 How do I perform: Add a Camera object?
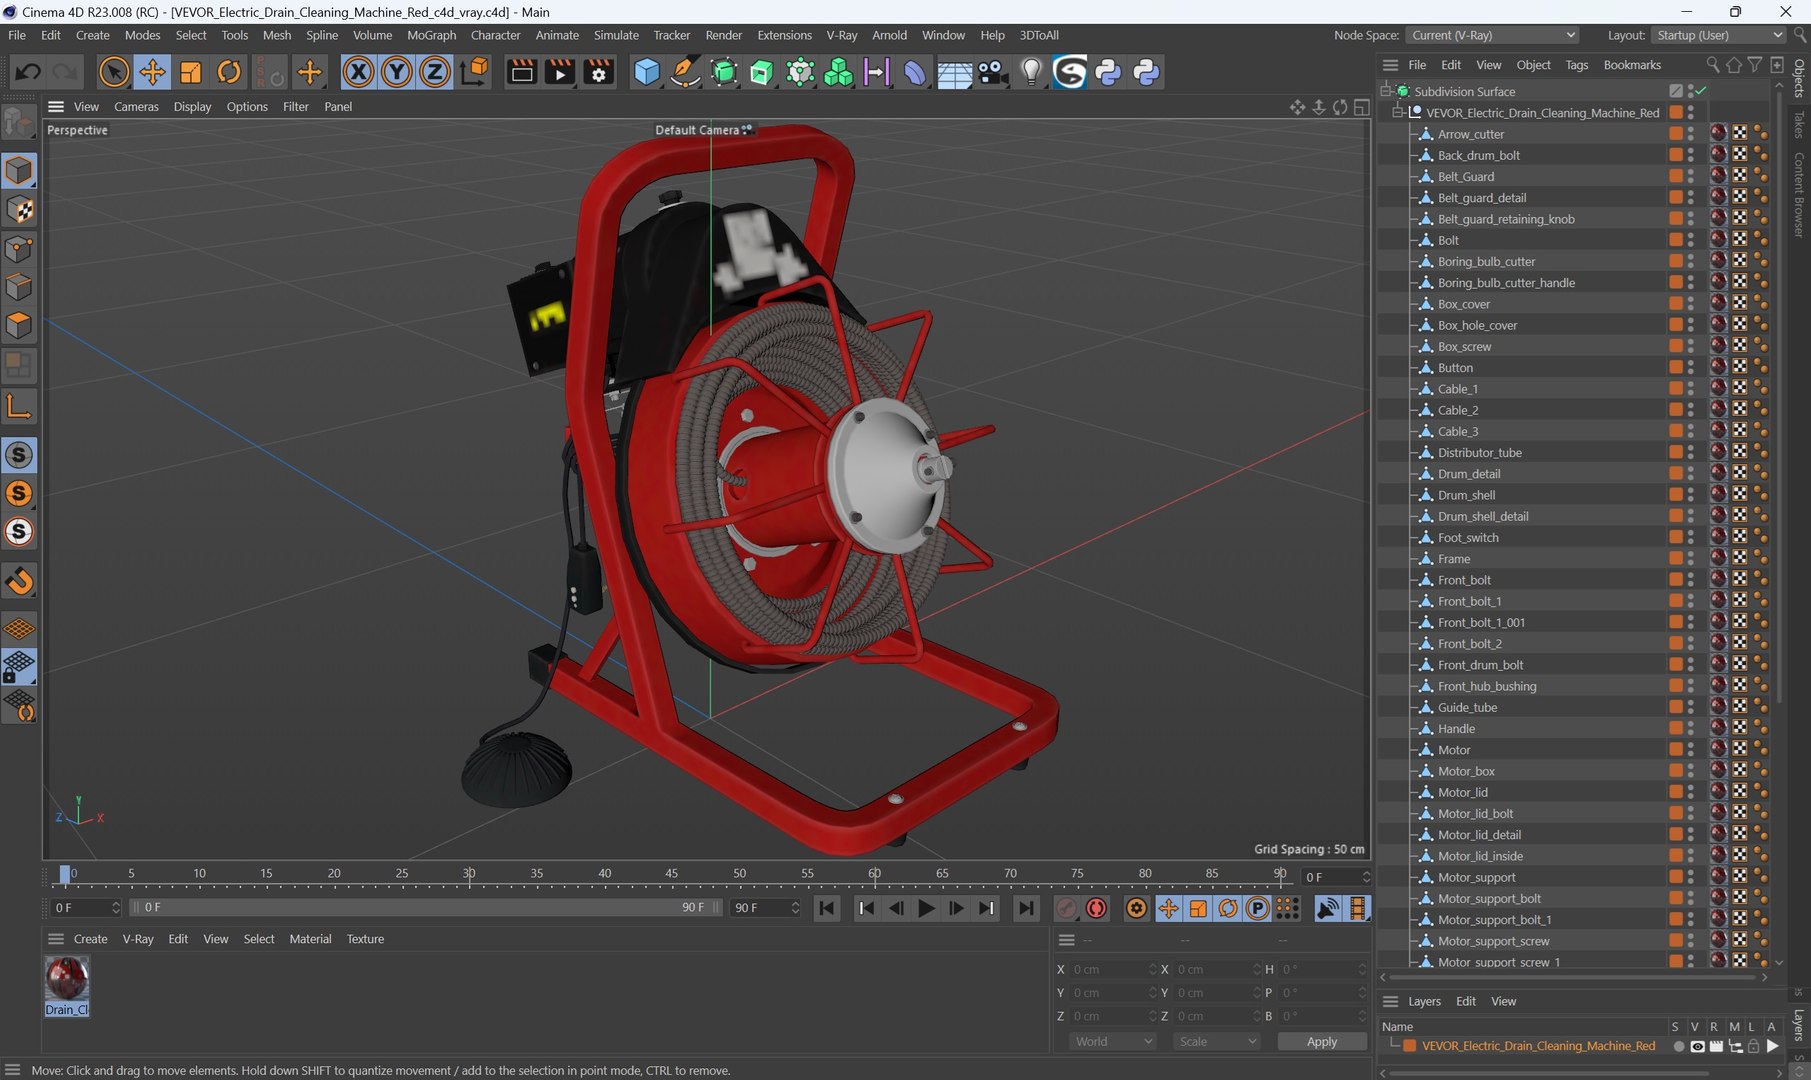[992, 72]
